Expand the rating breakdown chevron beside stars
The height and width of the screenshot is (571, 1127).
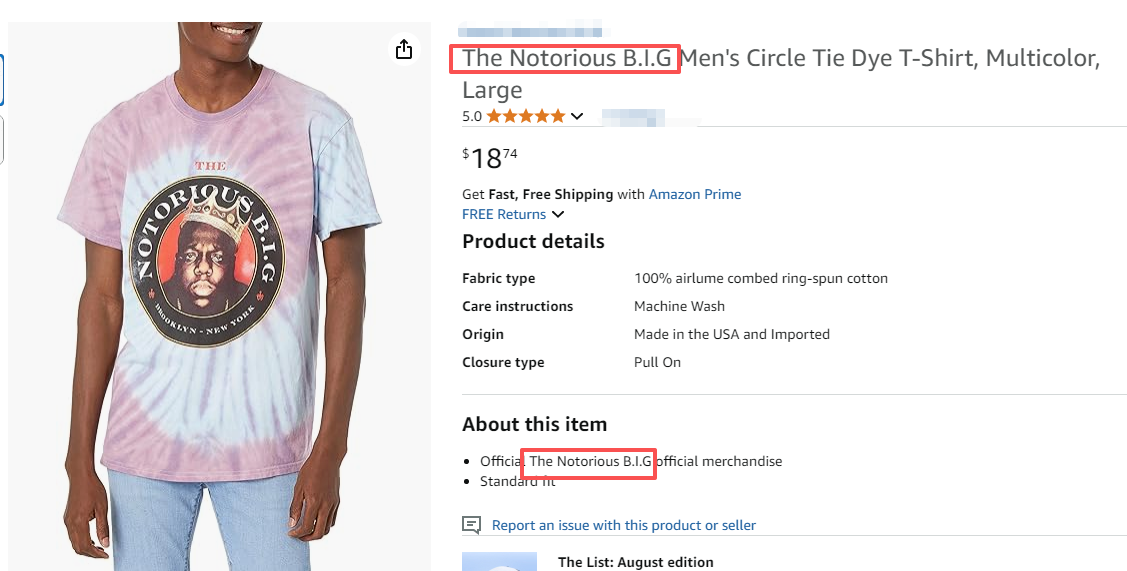[577, 116]
